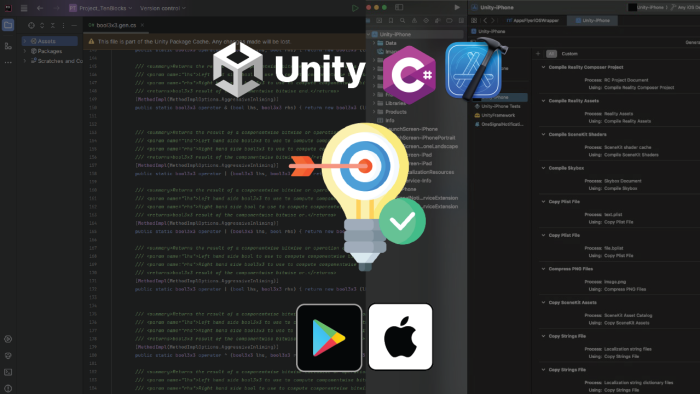The width and height of the screenshot is (700, 394).
Task: Expand the Libraries folder in Xcode
Action: coord(374,103)
